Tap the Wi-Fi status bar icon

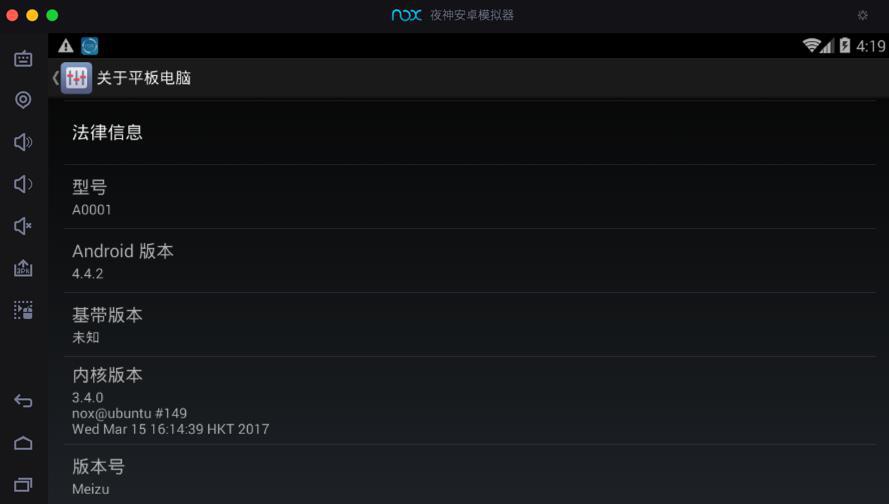811,45
